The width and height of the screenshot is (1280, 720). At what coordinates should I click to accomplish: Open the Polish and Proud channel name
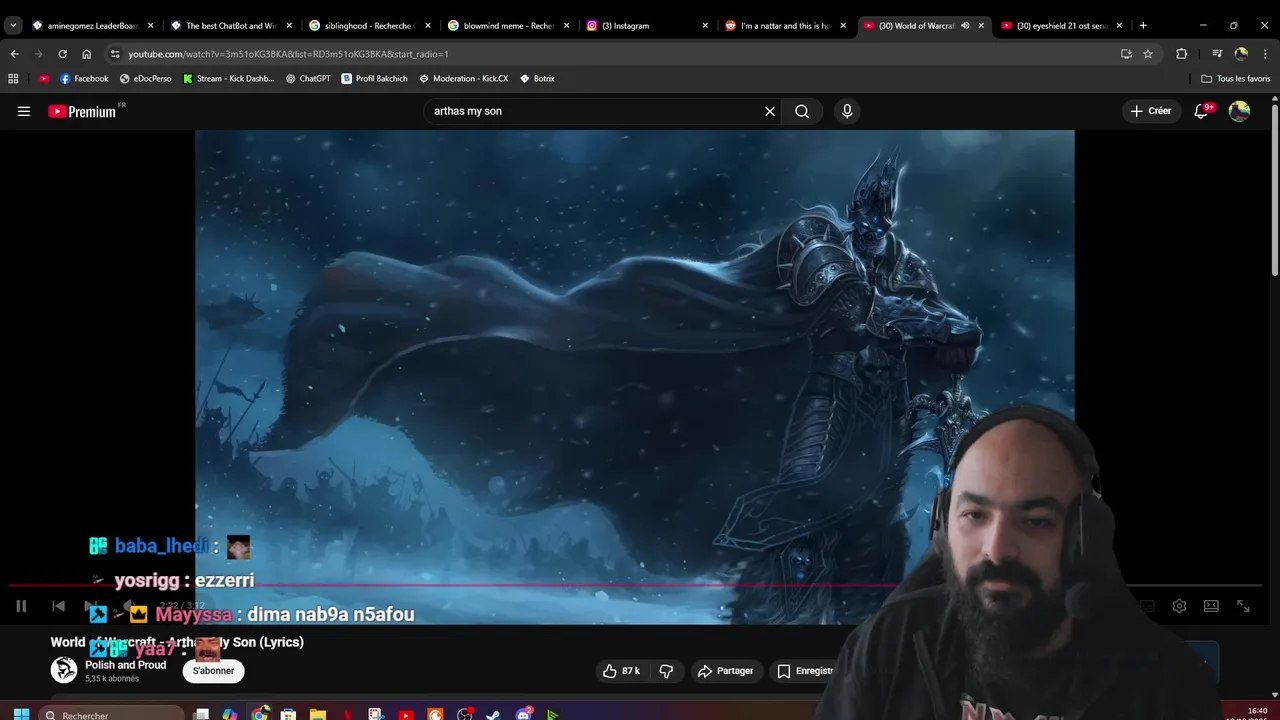125,665
